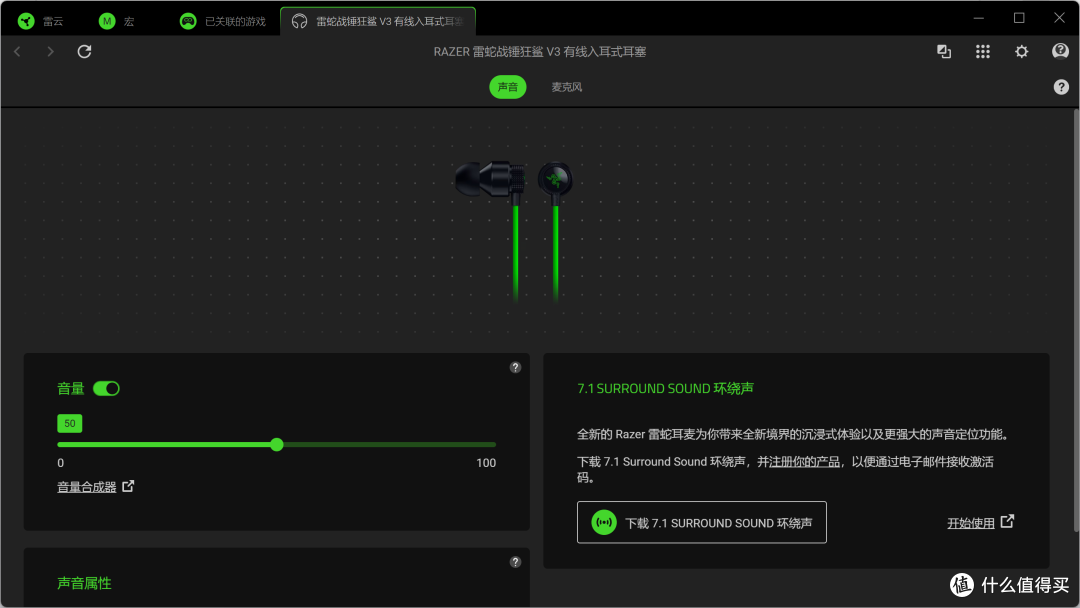Image resolution: width=1080 pixels, height=608 pixels.
Task: Open the modules grid icon
Action: 983,52
